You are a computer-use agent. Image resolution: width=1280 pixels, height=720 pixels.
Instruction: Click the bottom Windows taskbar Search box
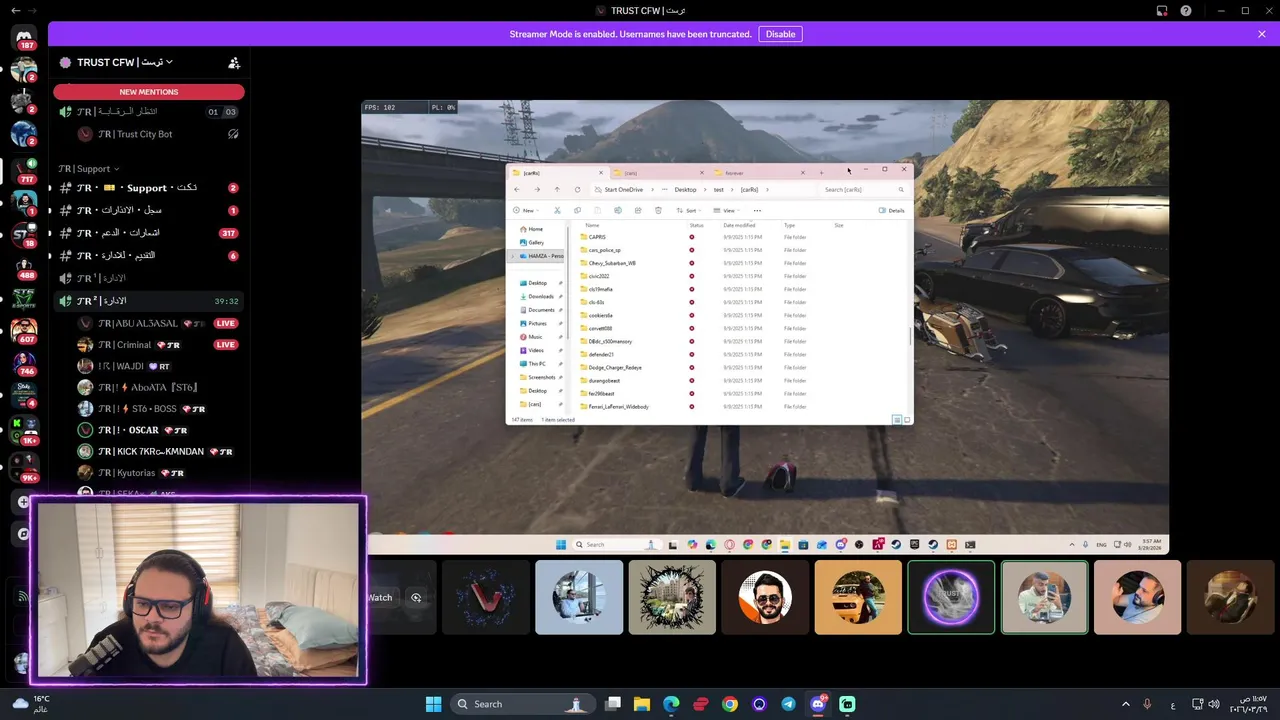coord(521,704)
